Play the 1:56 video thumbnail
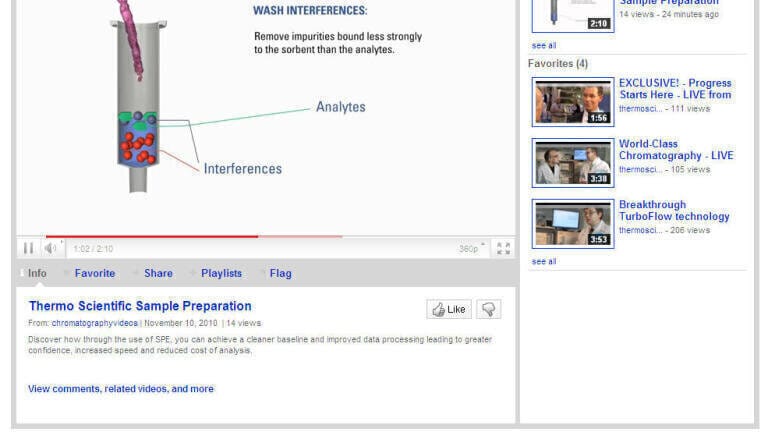Viewport: 768px width, 432px height. (x=573, y=102)
